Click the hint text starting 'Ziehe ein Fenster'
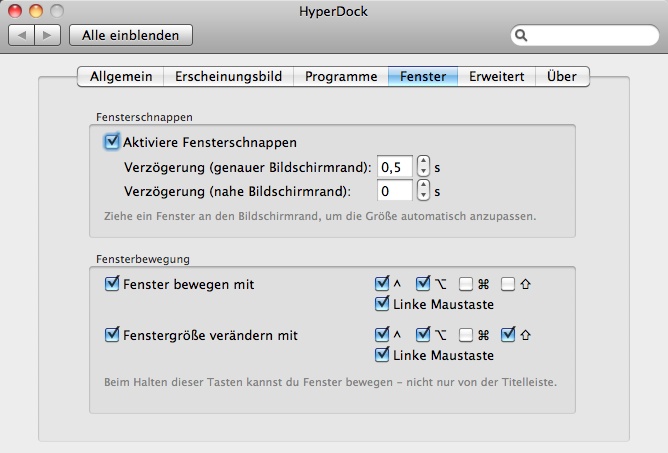Image resolution: width=668 pixels, height=453 pixels. point(320,216)
